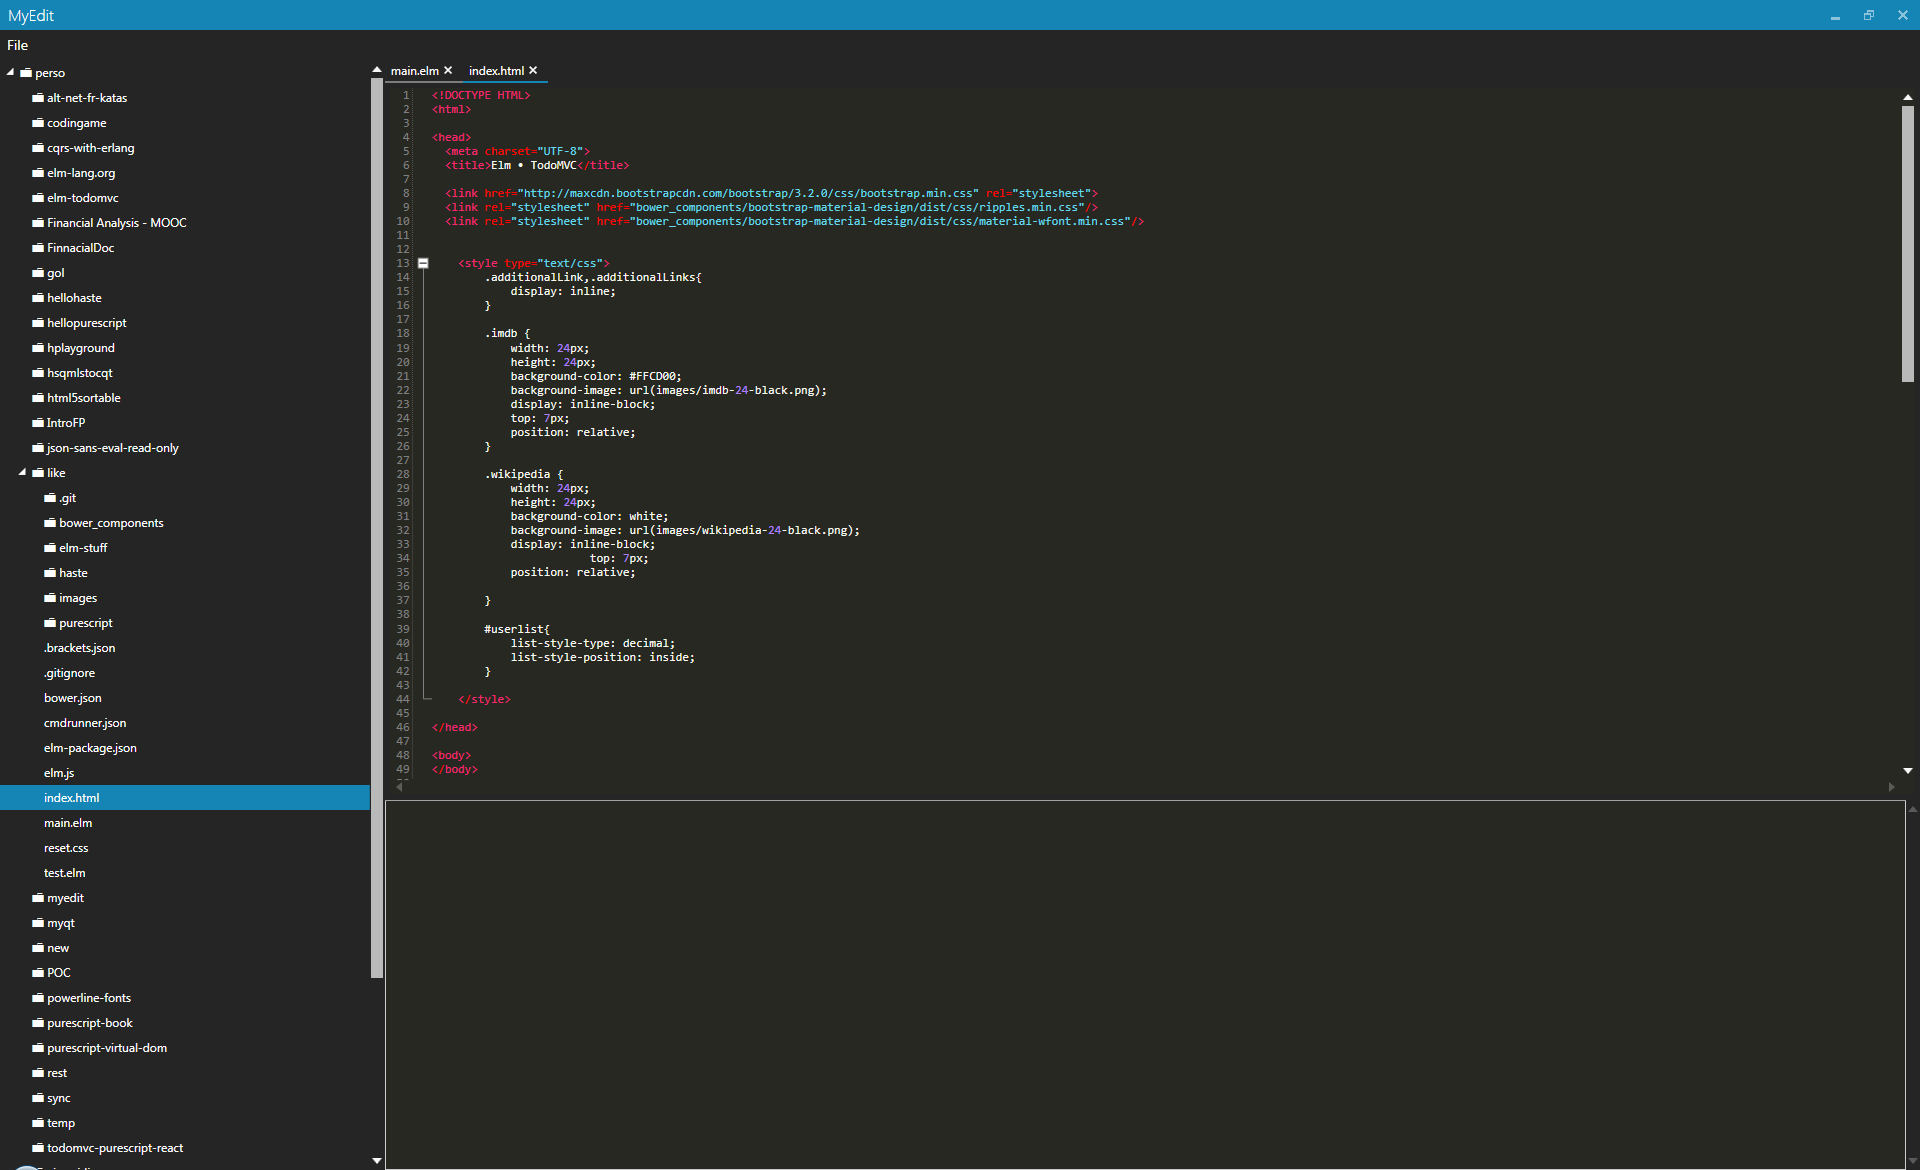Select index.html in the file tree
Viewport: 1920px width, 1170px height.
(x=185, y=798)
